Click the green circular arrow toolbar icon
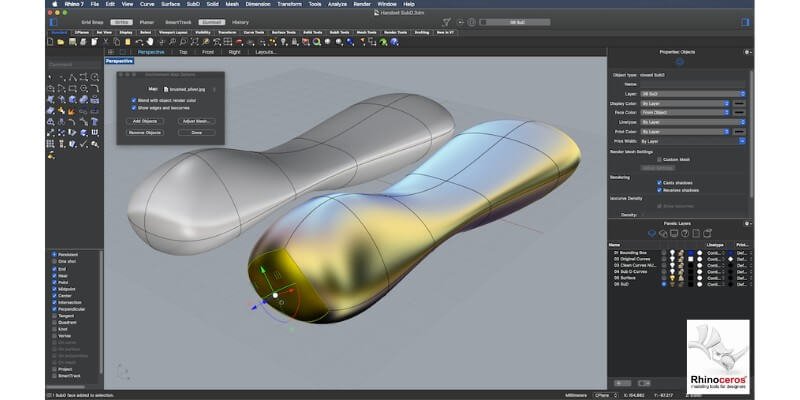The height and width of the screenshot is (400, 800). click(383, 42)
